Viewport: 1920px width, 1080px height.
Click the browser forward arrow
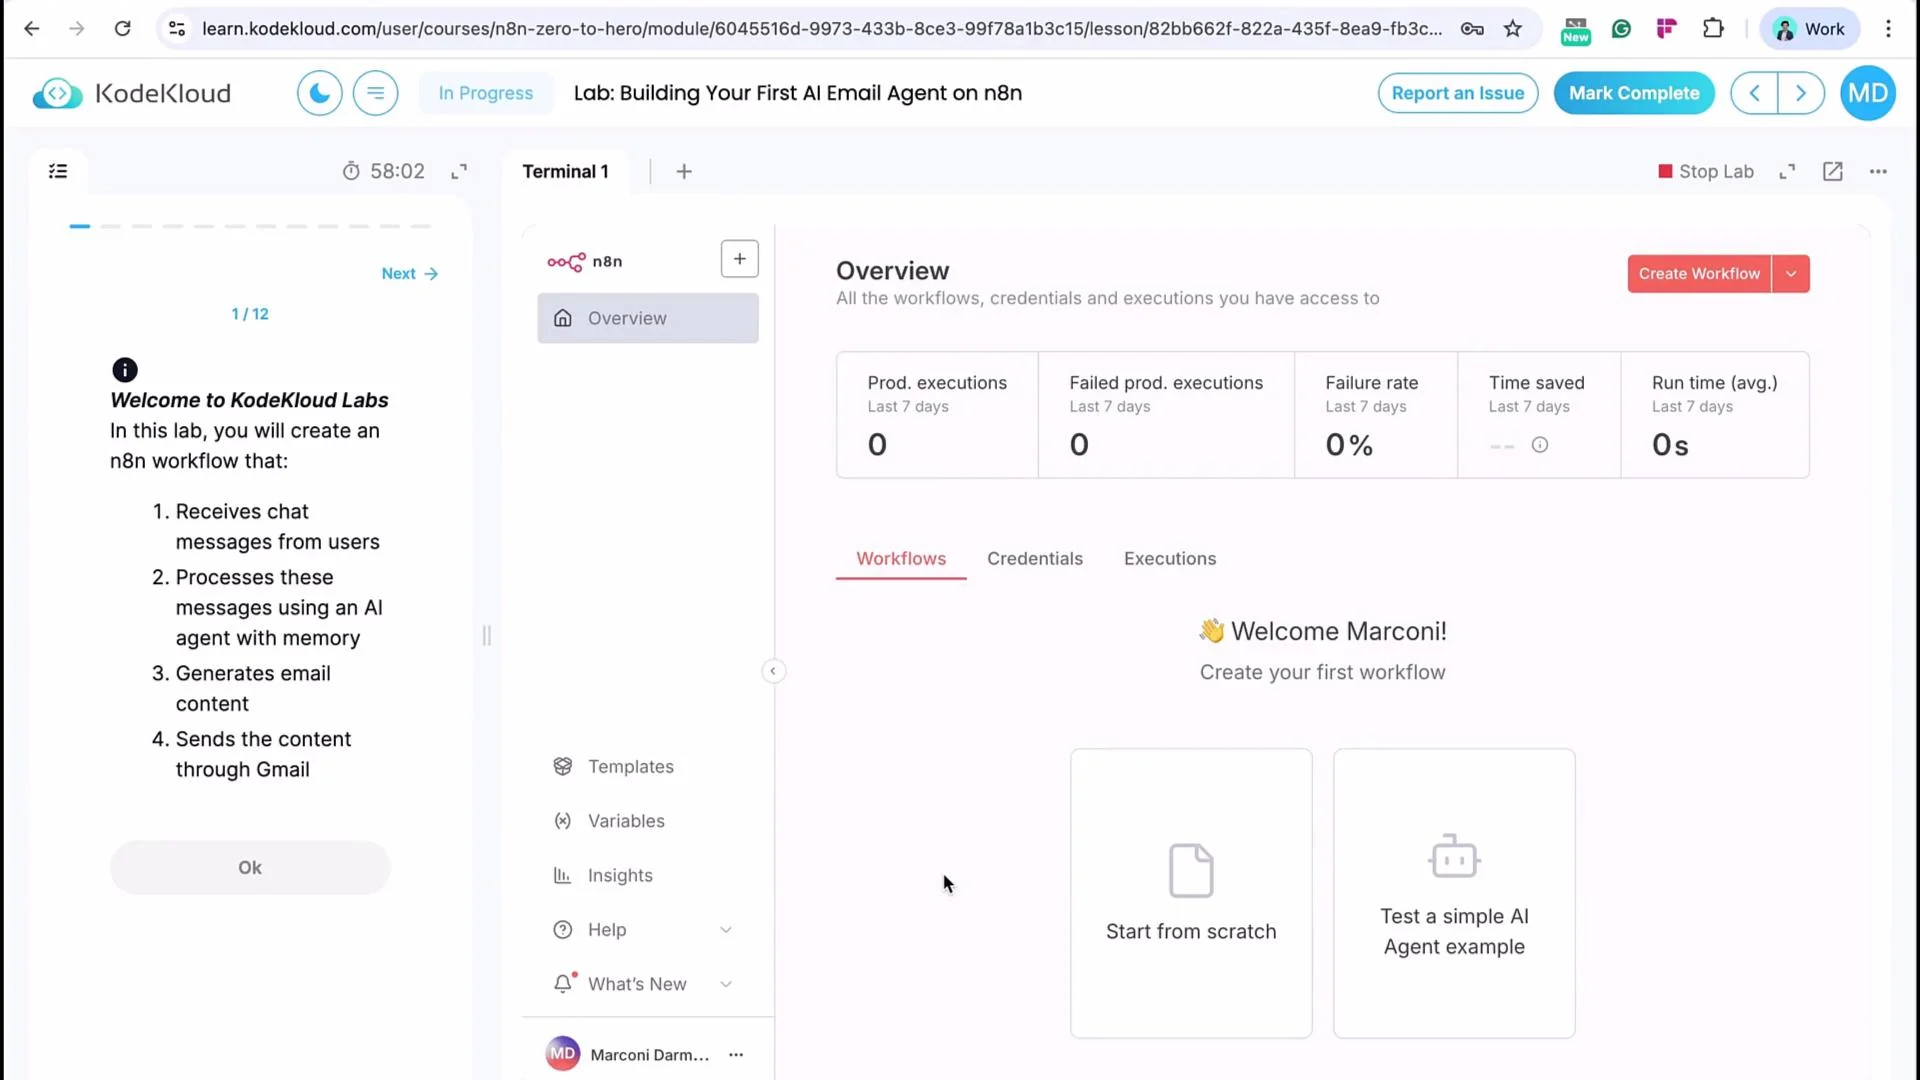pos(76,29)
